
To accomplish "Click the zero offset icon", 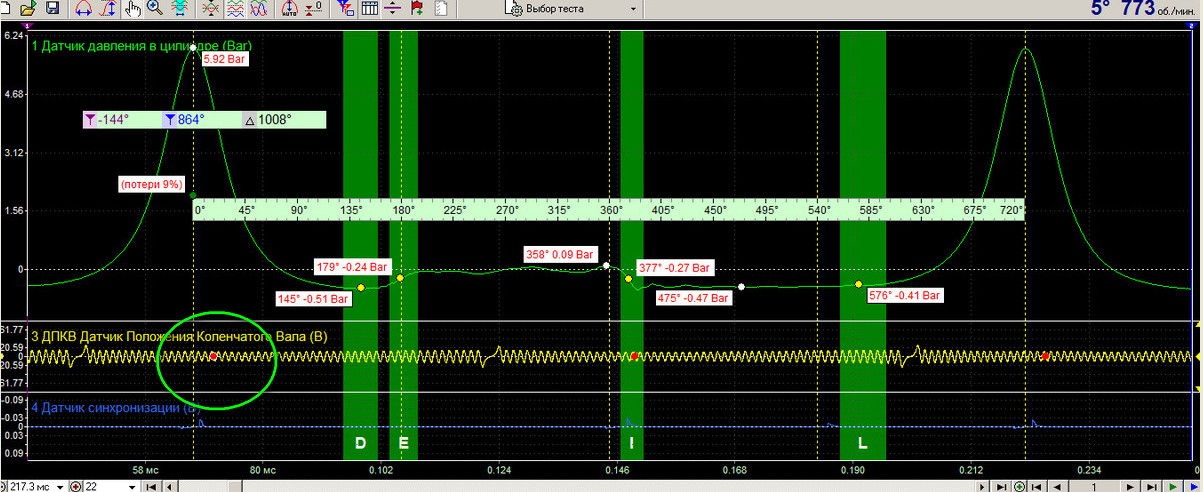I will (x=314, y=9).
